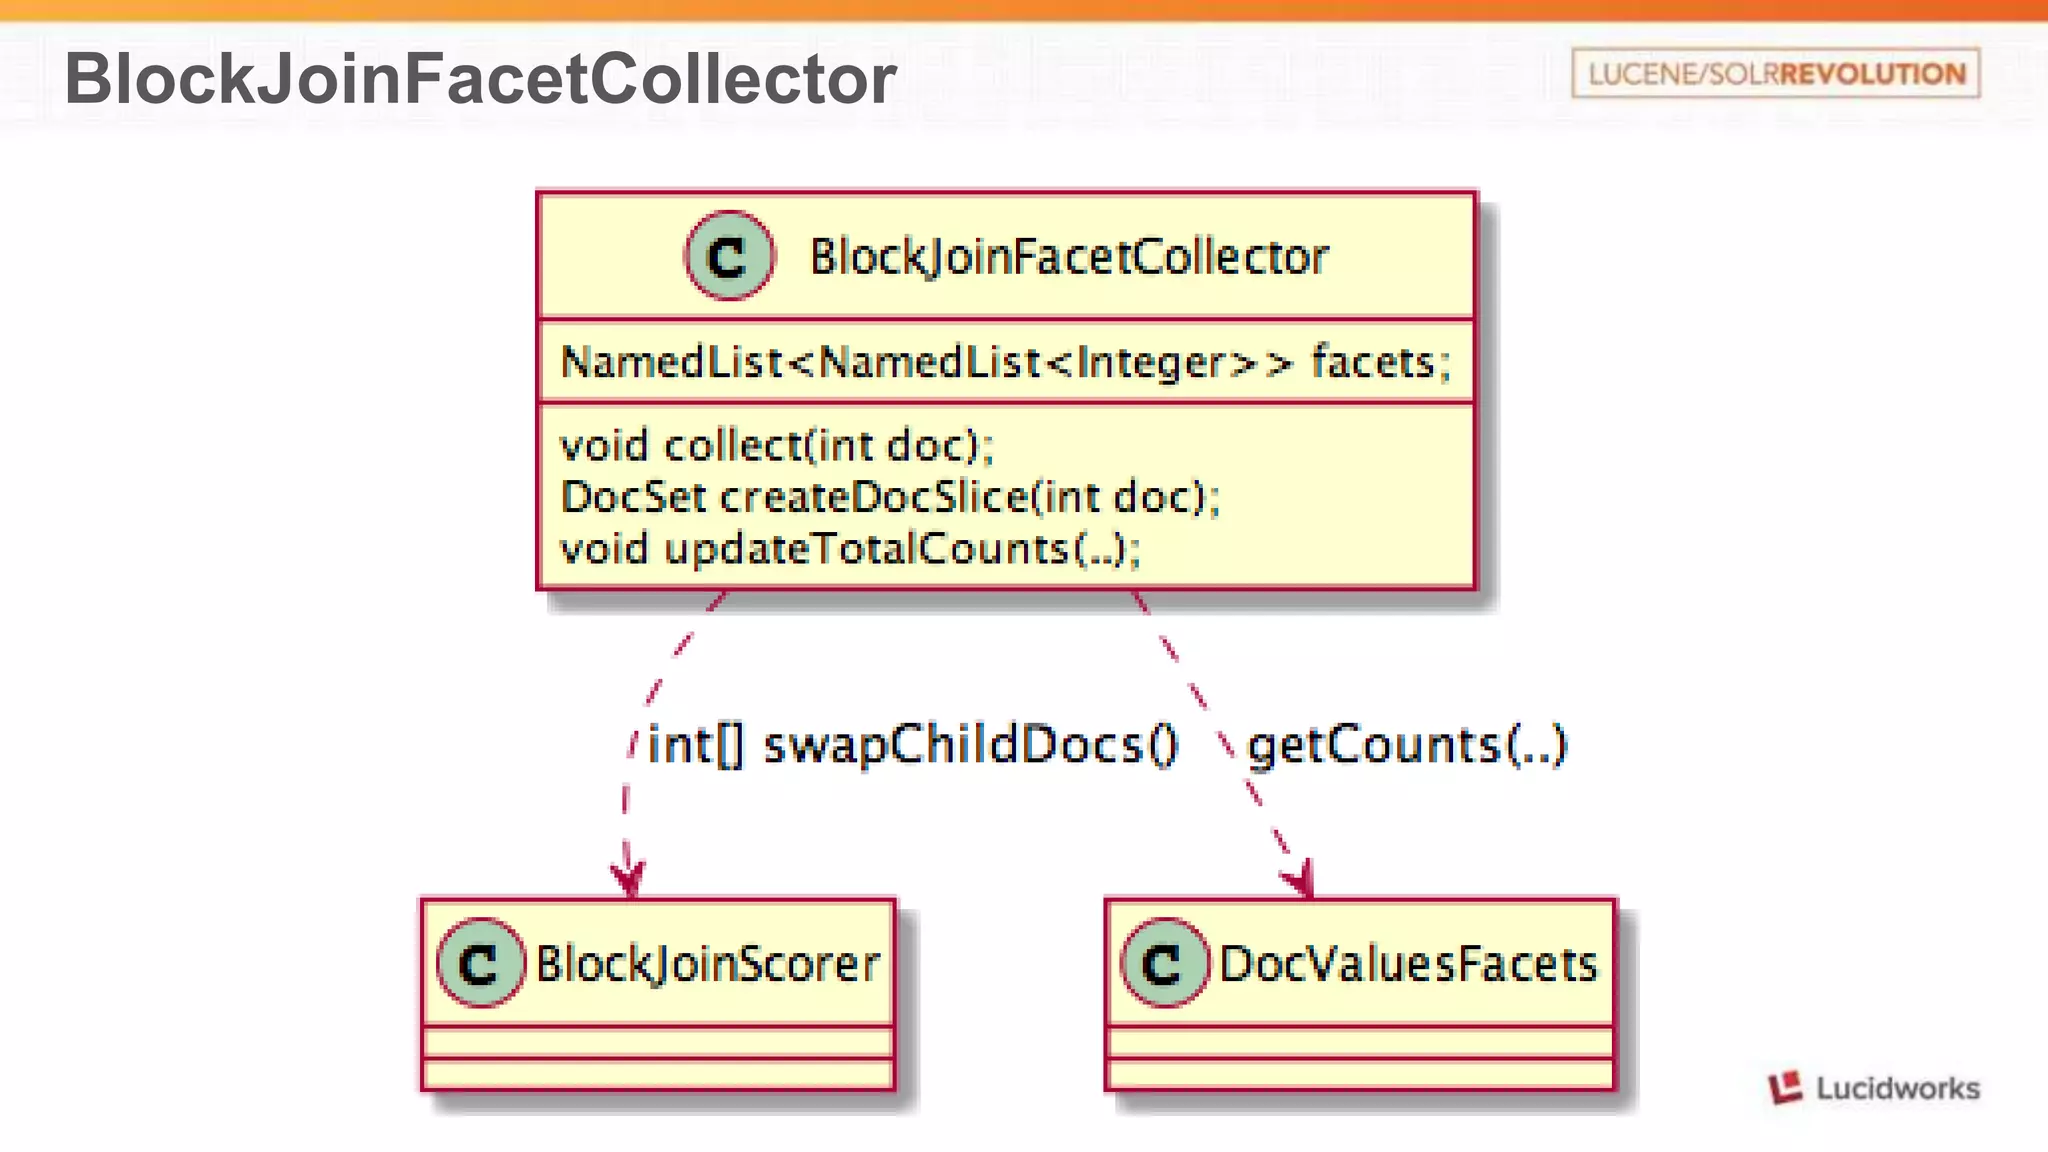Viewport: 2048px width, 1152px height.
Task: Click the 'getCounts(..)' arrow label
Action: pyautogui.click(x=1407, y=745)
